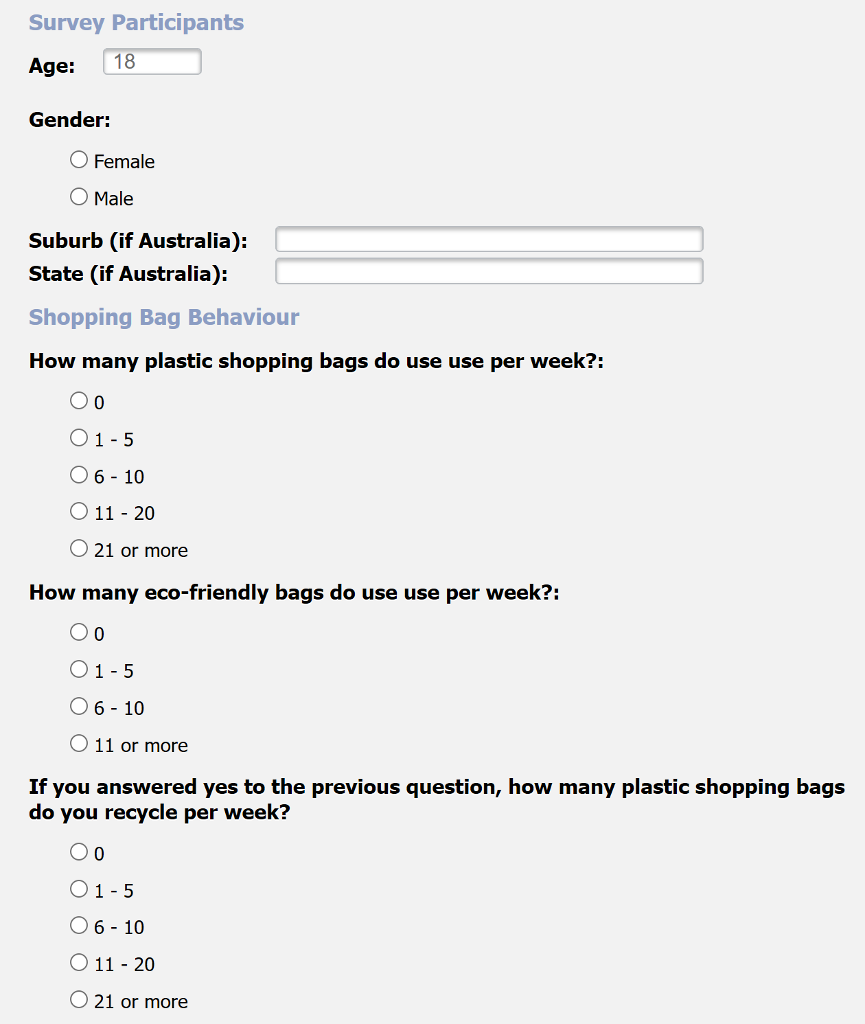This screenshot has height=1024, width=865.
Task: Select Male as the gender
Action: pyautogui.click(x=78, y=196)
